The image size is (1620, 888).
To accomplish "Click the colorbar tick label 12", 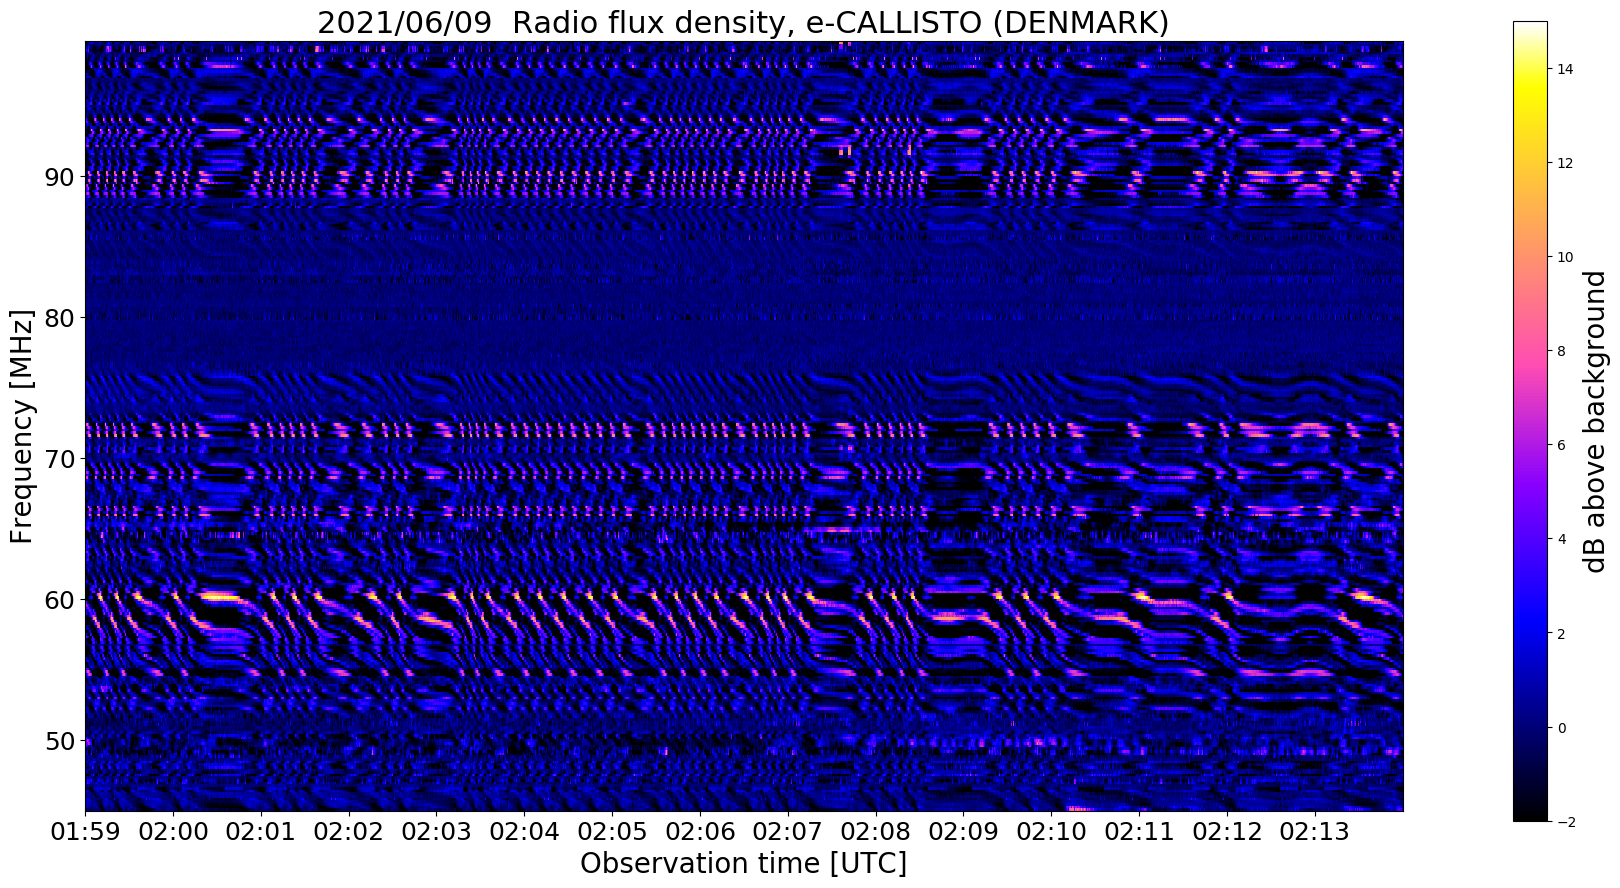I will pyautogui.click(x=1563, y=163).
